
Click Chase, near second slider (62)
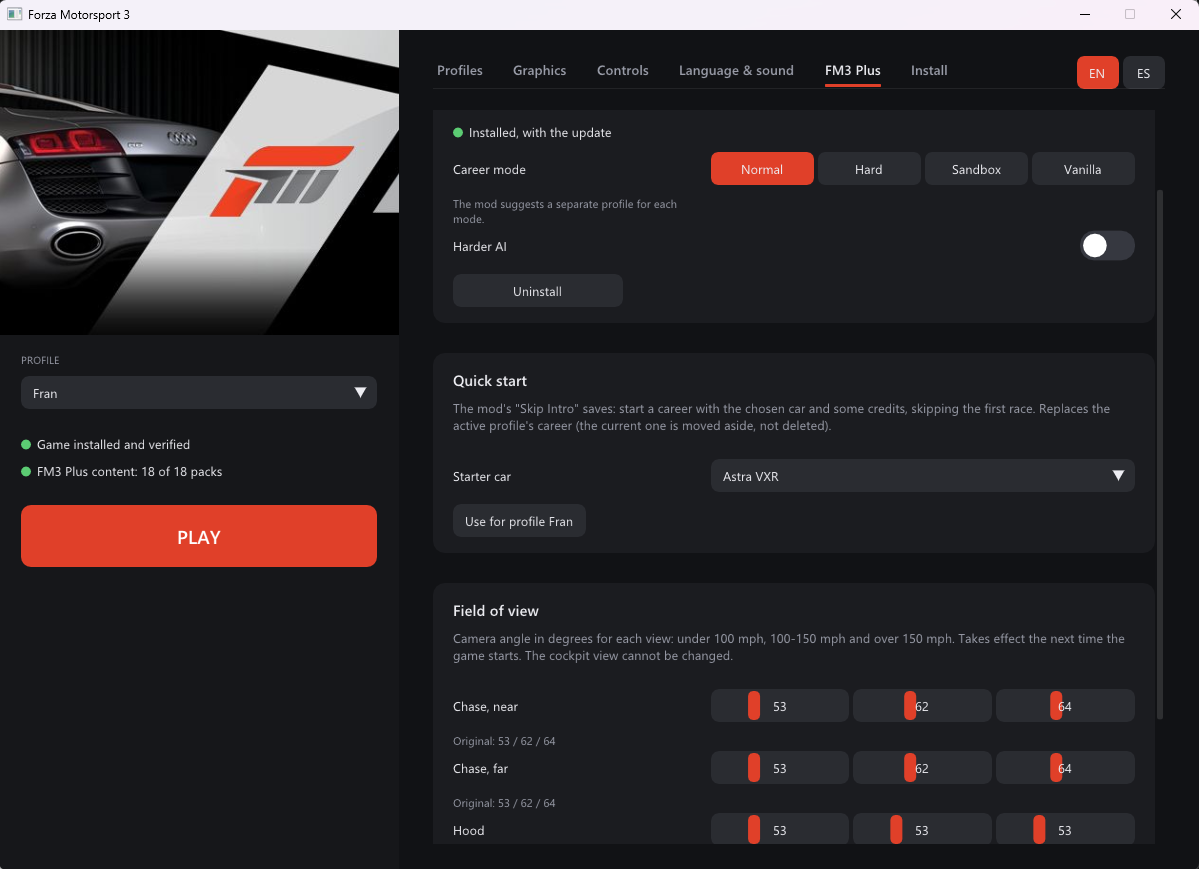point(922,705)
